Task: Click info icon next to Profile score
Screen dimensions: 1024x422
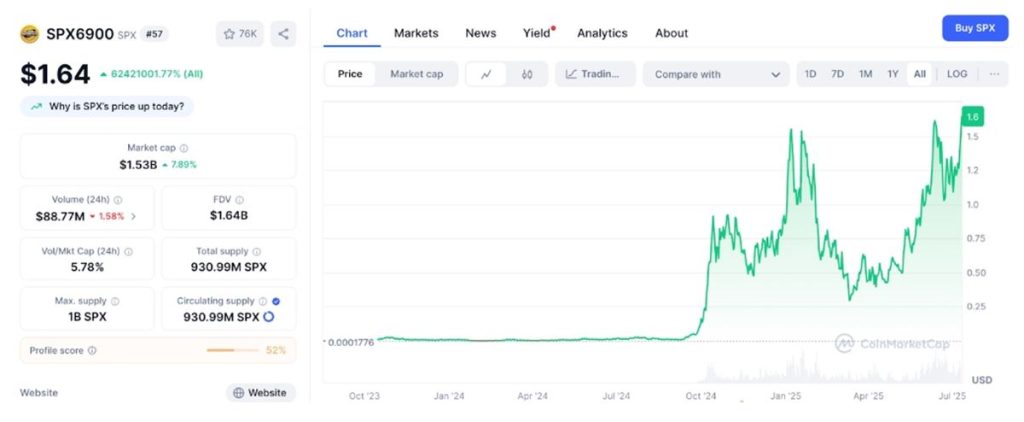Action: (x=92, y=350)
